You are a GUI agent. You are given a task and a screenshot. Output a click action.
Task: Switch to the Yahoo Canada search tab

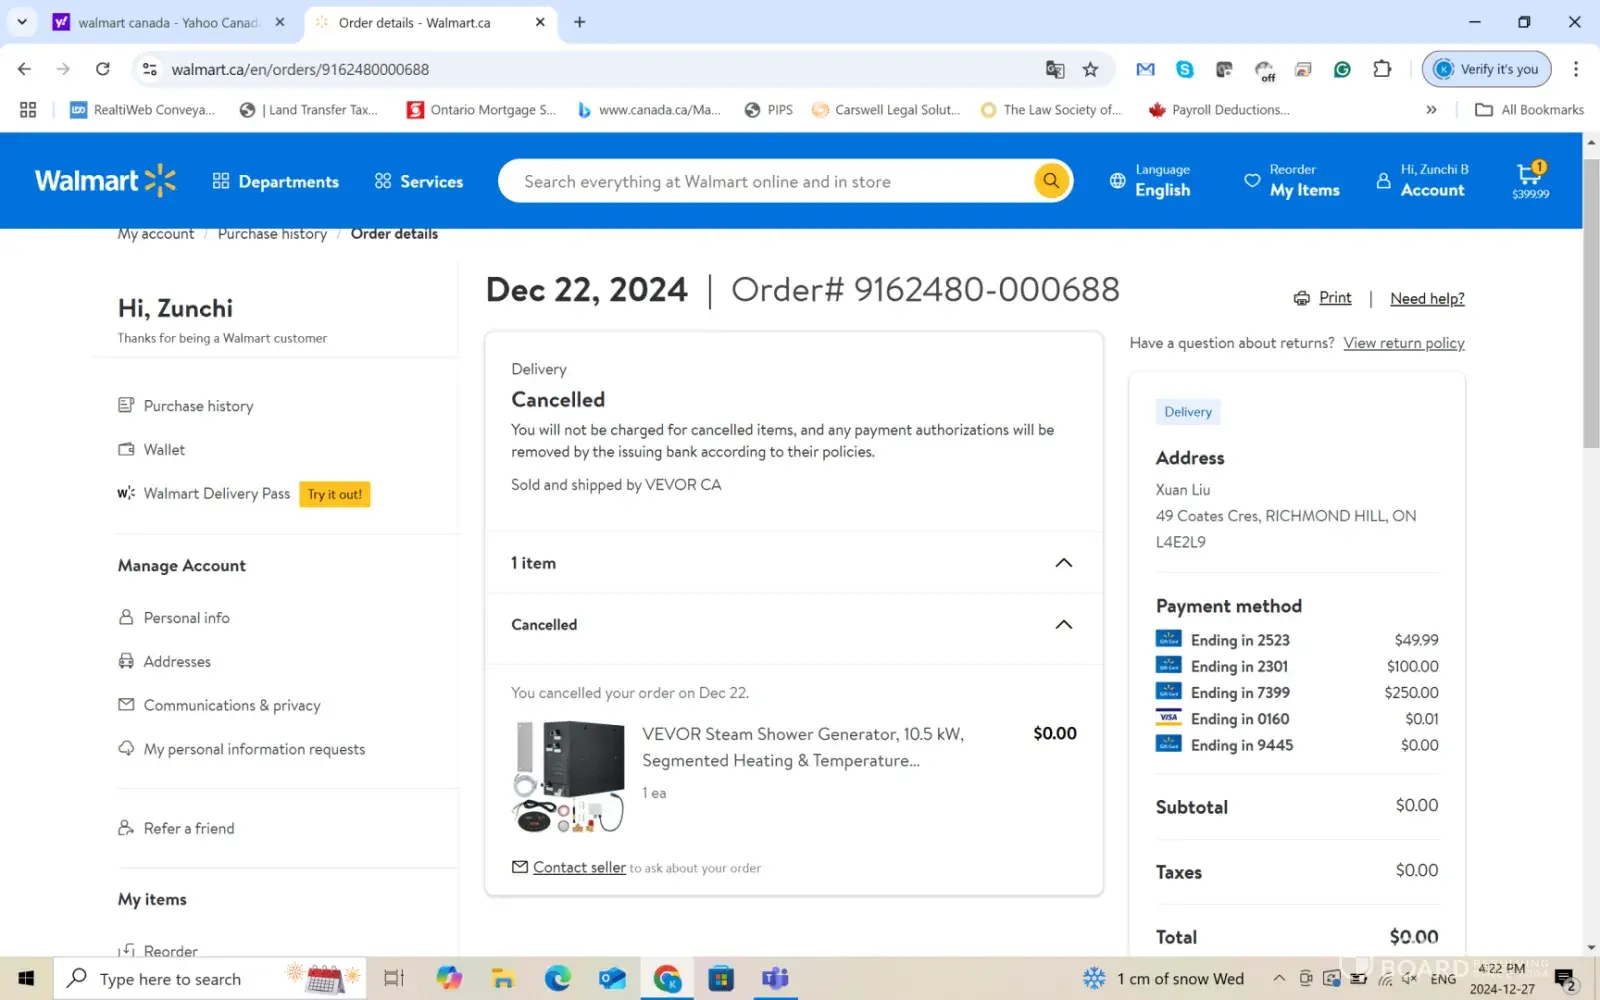click(168, 22)
